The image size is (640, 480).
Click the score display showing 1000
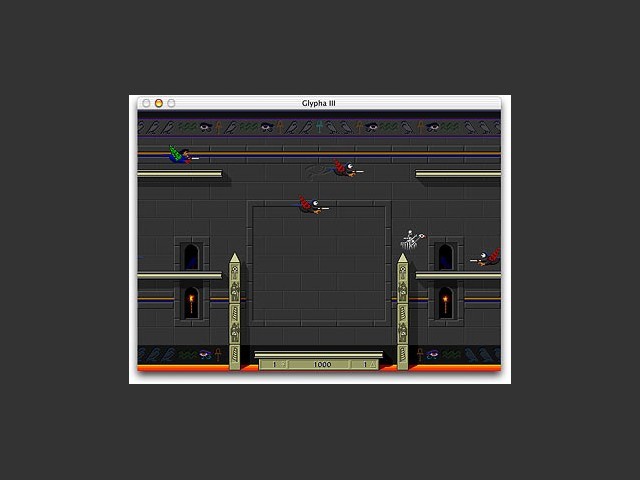pos(322,365)
